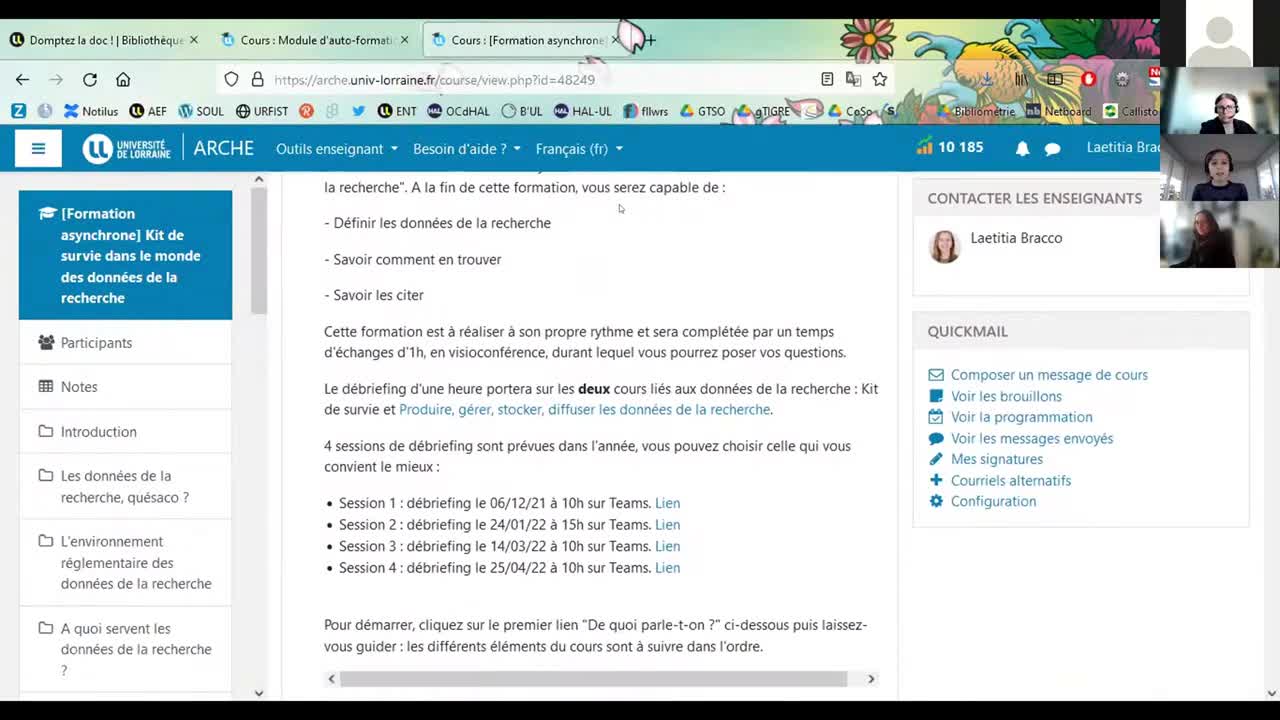Open the Twitter bookmark icon
Screen dimensions: 1280x720
358,111
